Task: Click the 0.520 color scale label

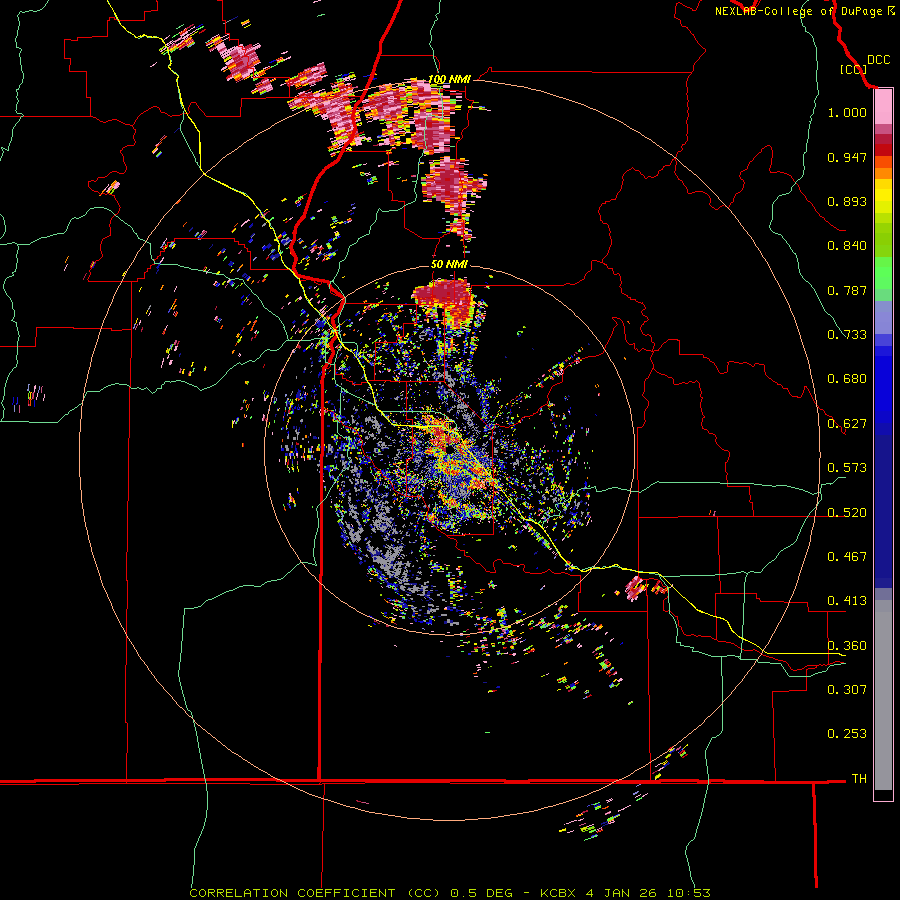Action: pyautogui.click(x=847, y=513)
